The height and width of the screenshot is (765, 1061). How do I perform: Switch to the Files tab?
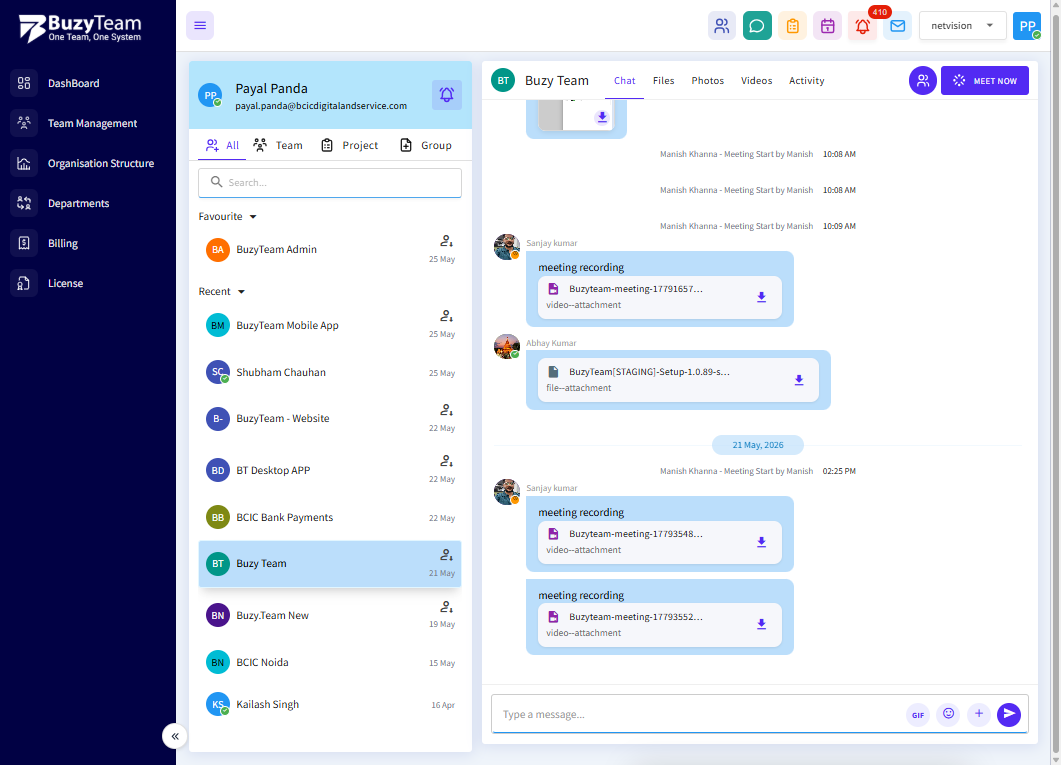(x=663, y=80)
